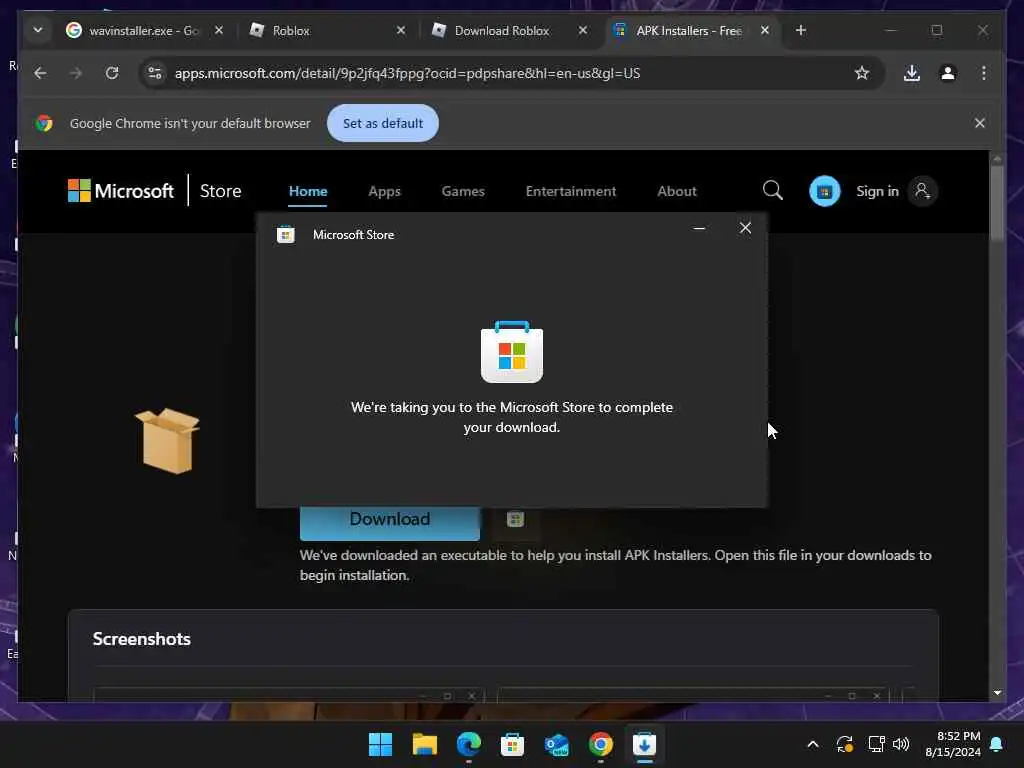1024x768 pixels.
Task: Open a new Chrome tab
Action: (x=801, y=30)
